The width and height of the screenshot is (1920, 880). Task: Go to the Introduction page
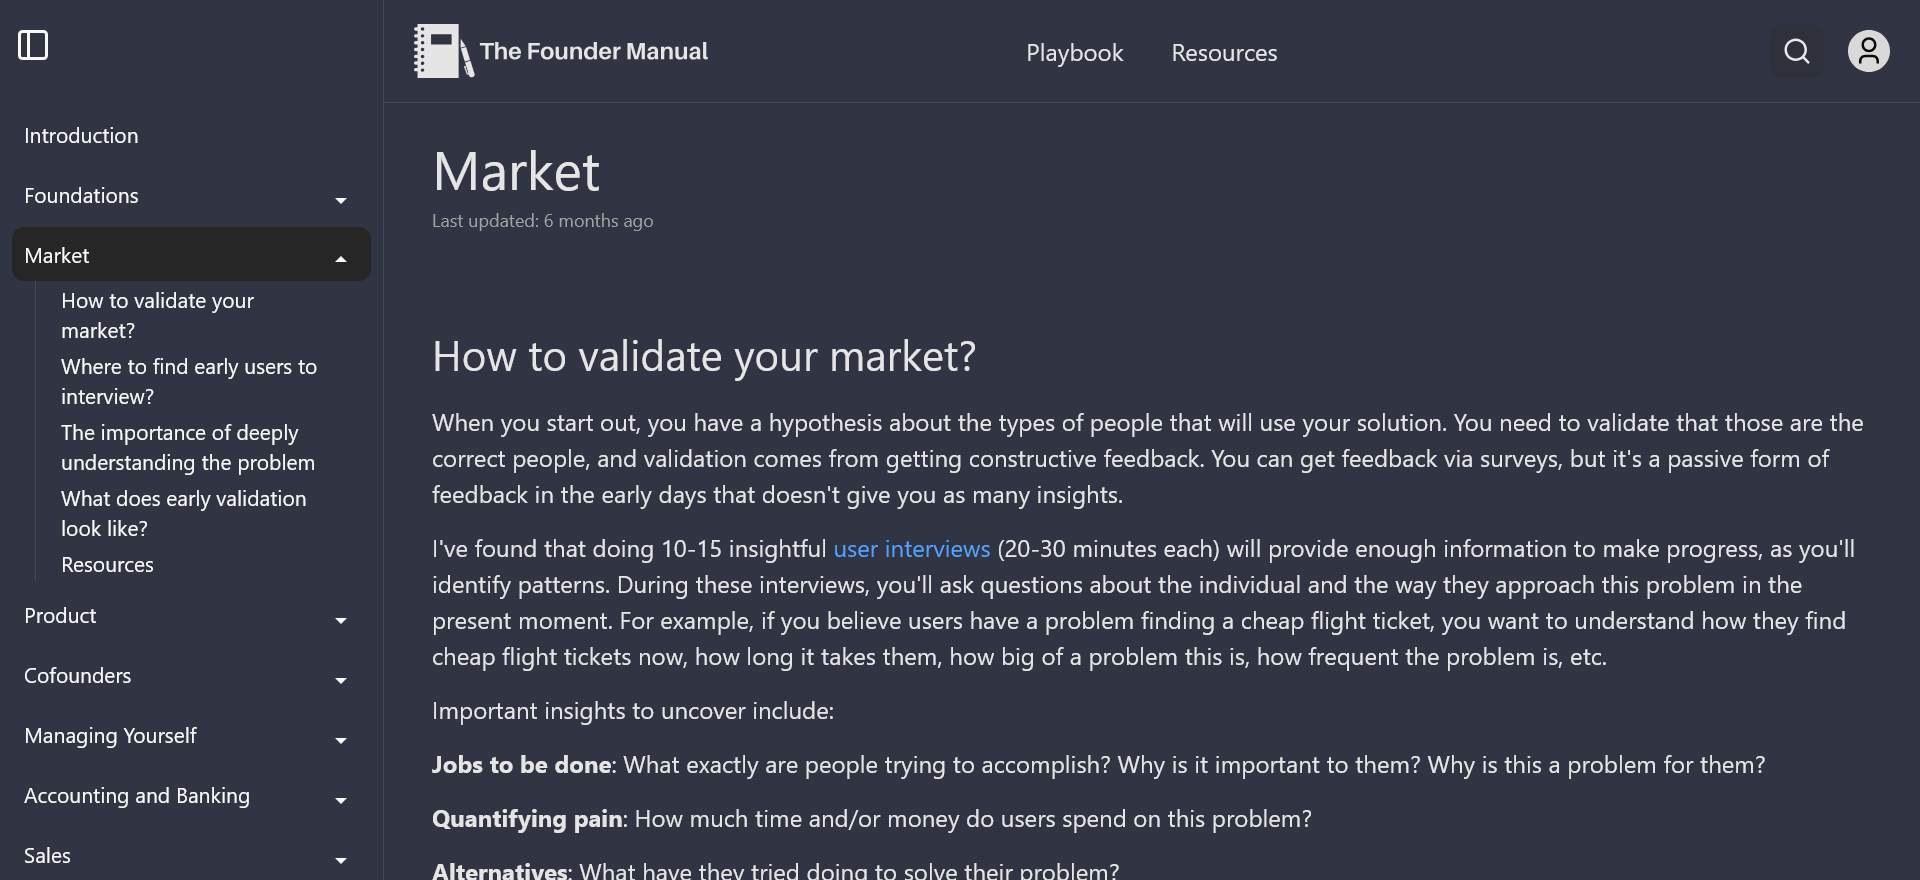coord(81,136)
